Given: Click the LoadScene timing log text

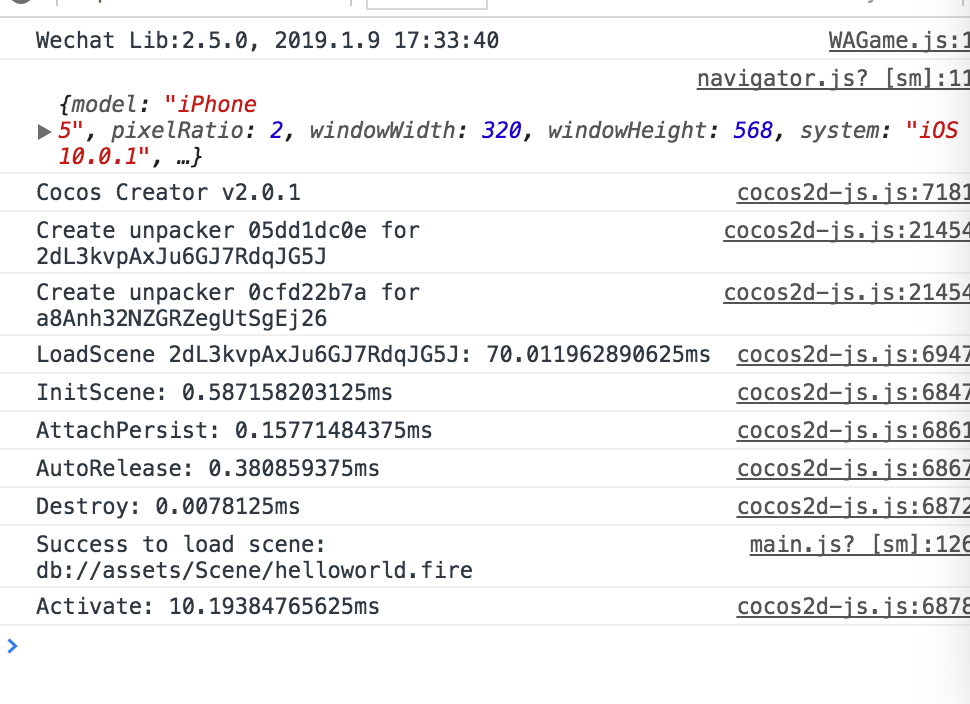Looking at the screenshot, I should tap(373, 354).
